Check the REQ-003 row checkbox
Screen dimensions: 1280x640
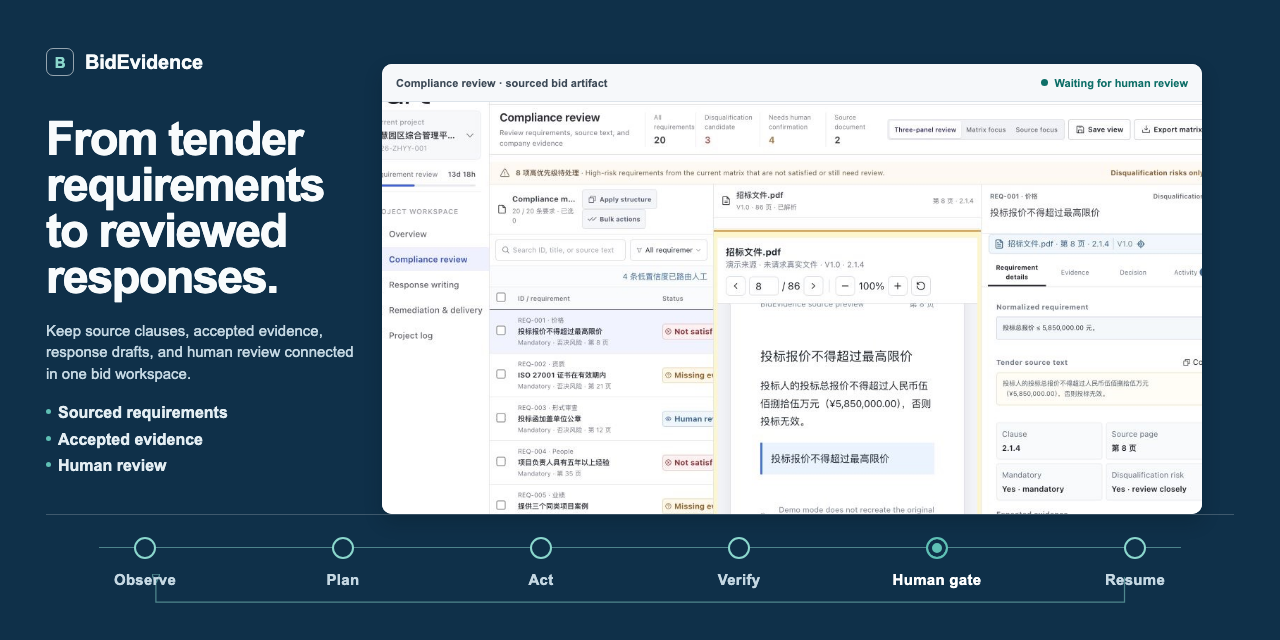pyautogui.click(x=502, y=418)
